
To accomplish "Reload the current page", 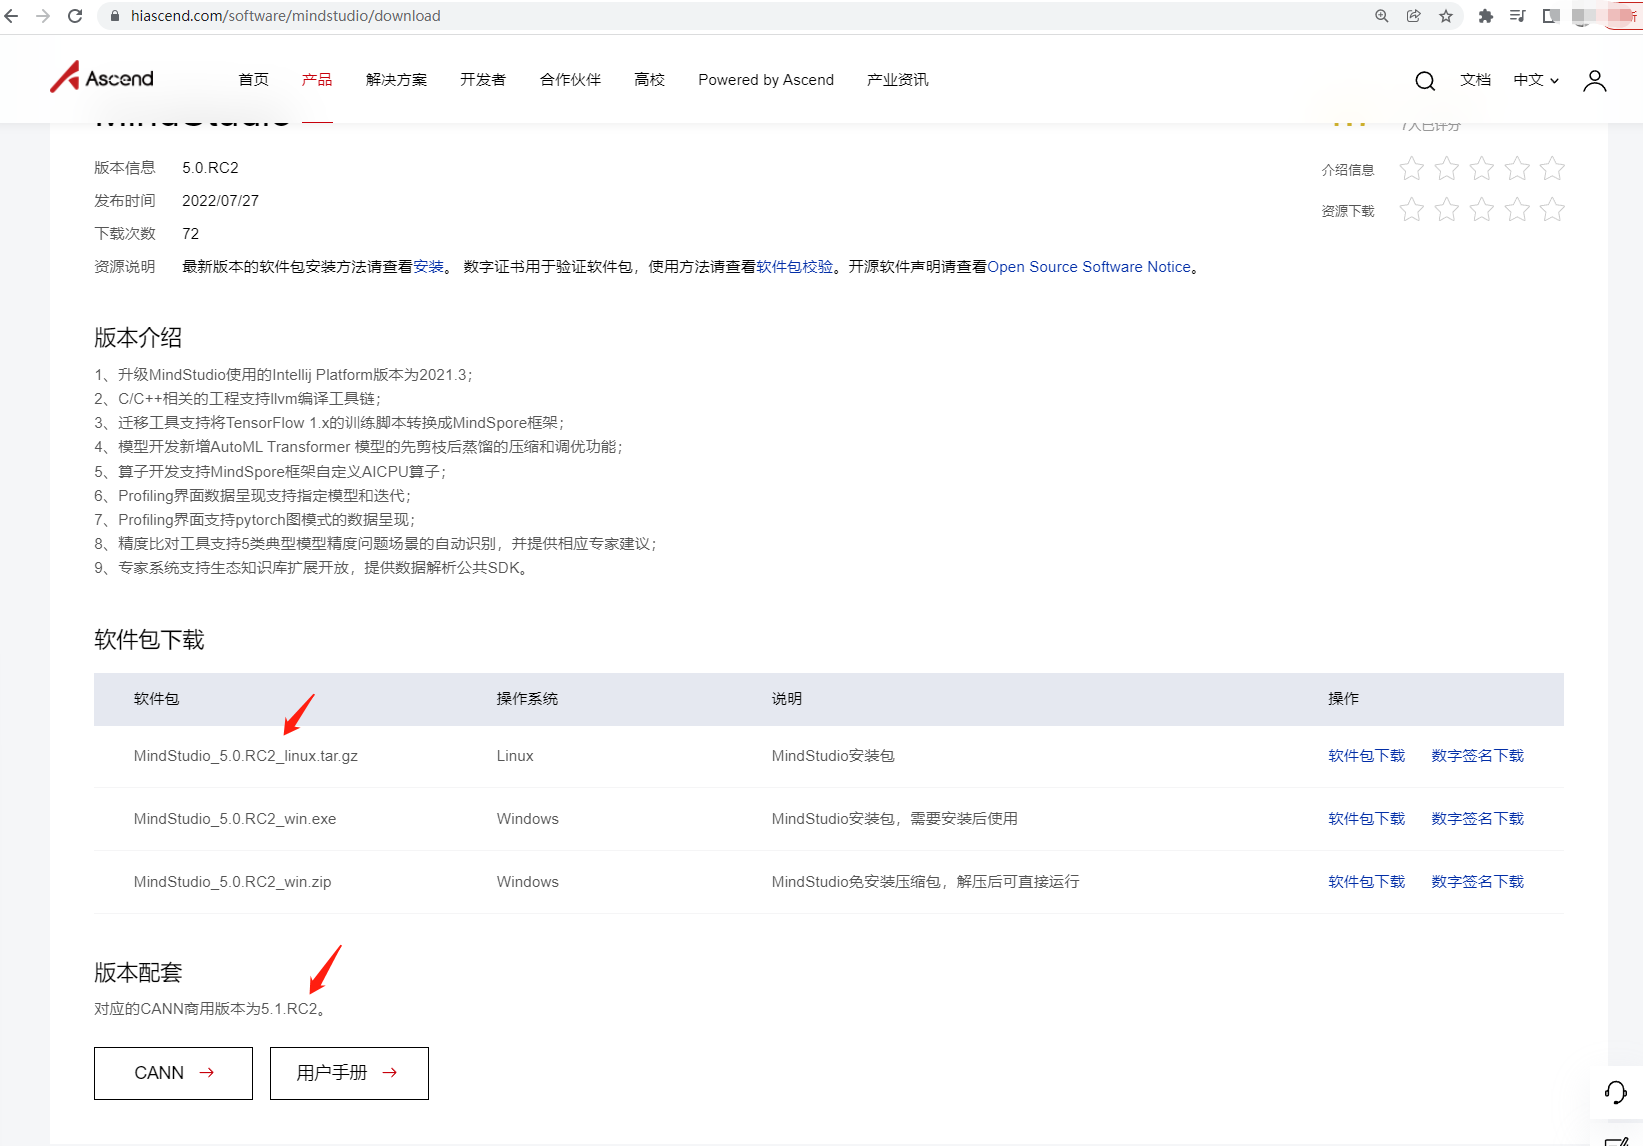I will pos(75,16).
